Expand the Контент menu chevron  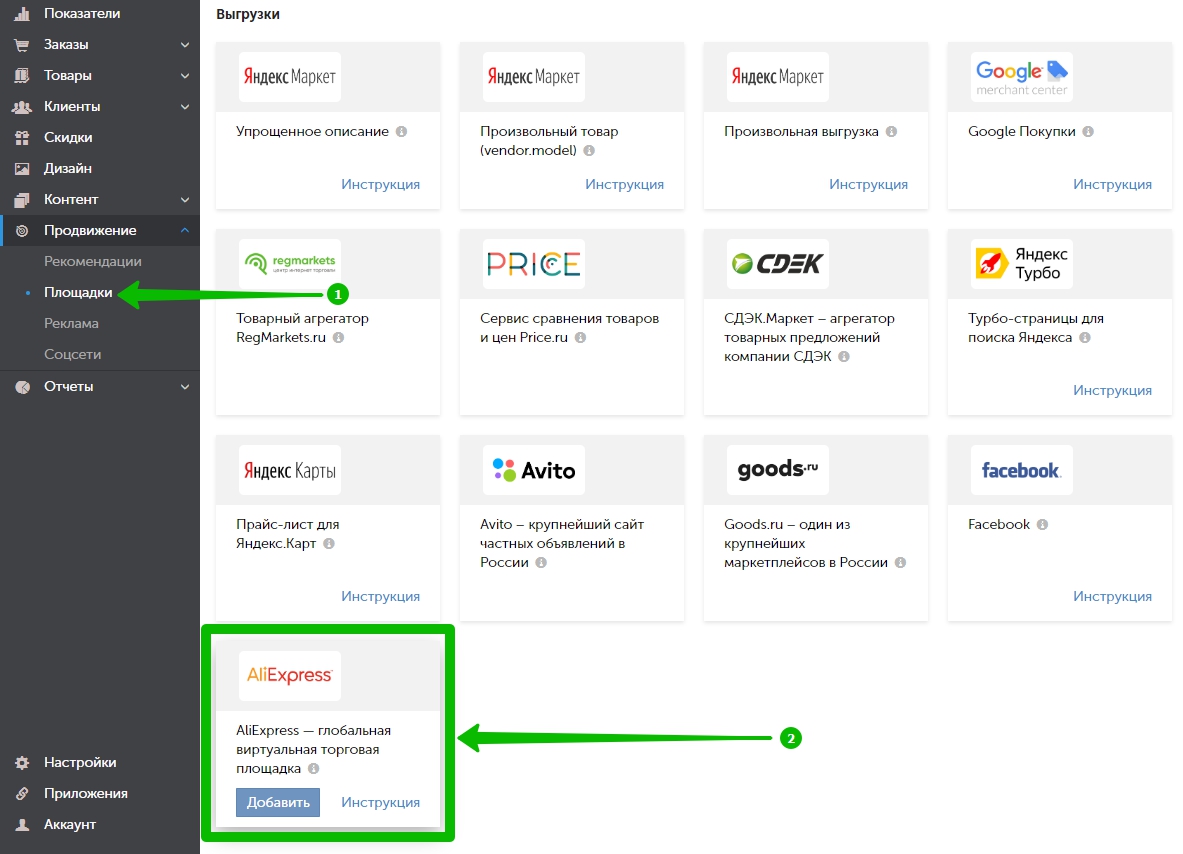[185, 199]
